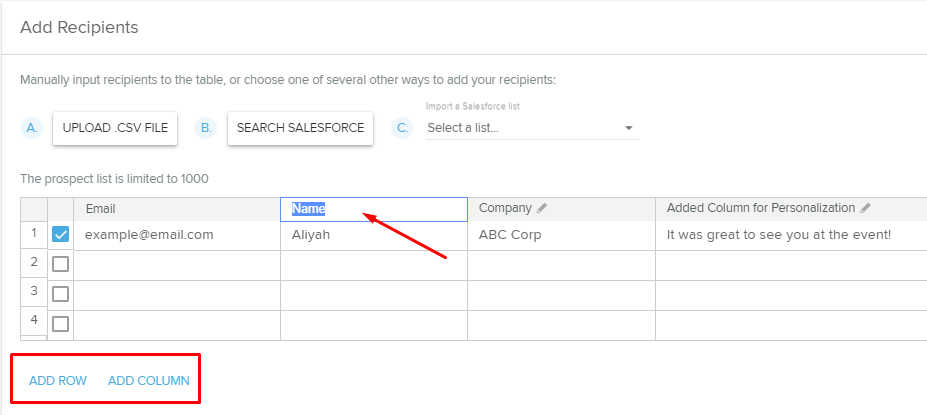Click the Add Column link
The image size is (927, 415).
148,380
